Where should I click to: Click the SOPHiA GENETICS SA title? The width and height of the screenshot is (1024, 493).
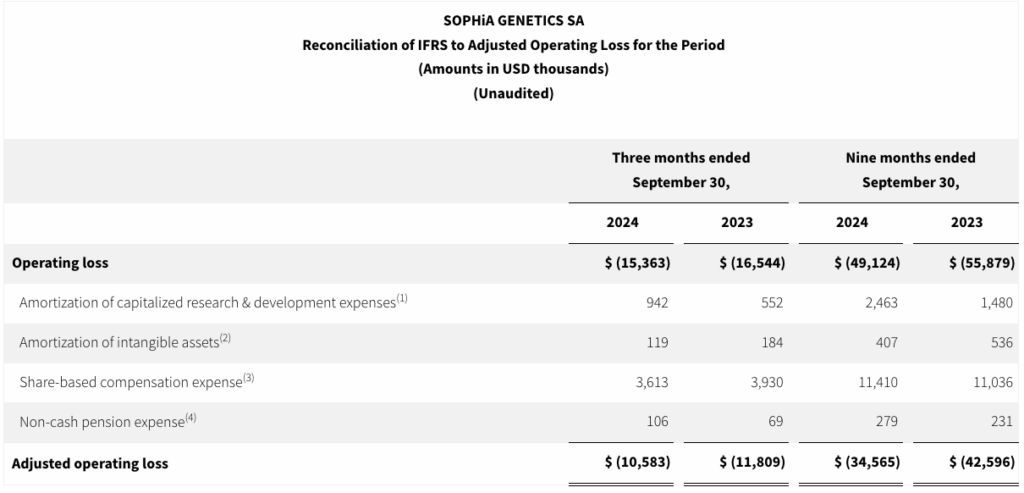pos(513,20)
